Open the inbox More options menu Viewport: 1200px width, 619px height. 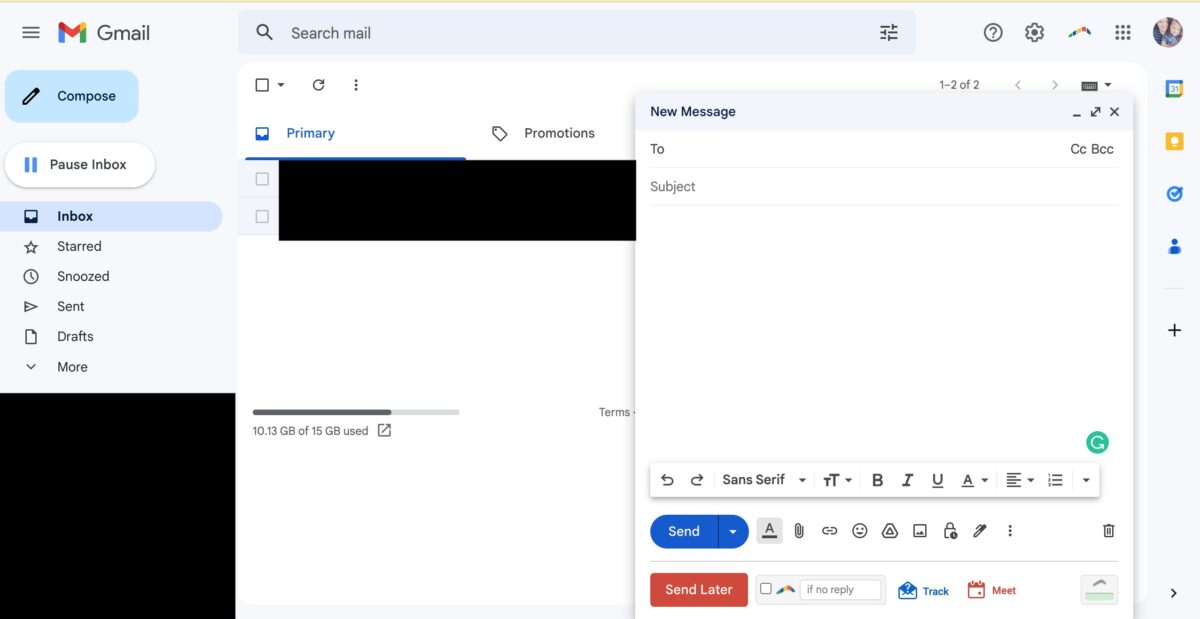(356, 85)
